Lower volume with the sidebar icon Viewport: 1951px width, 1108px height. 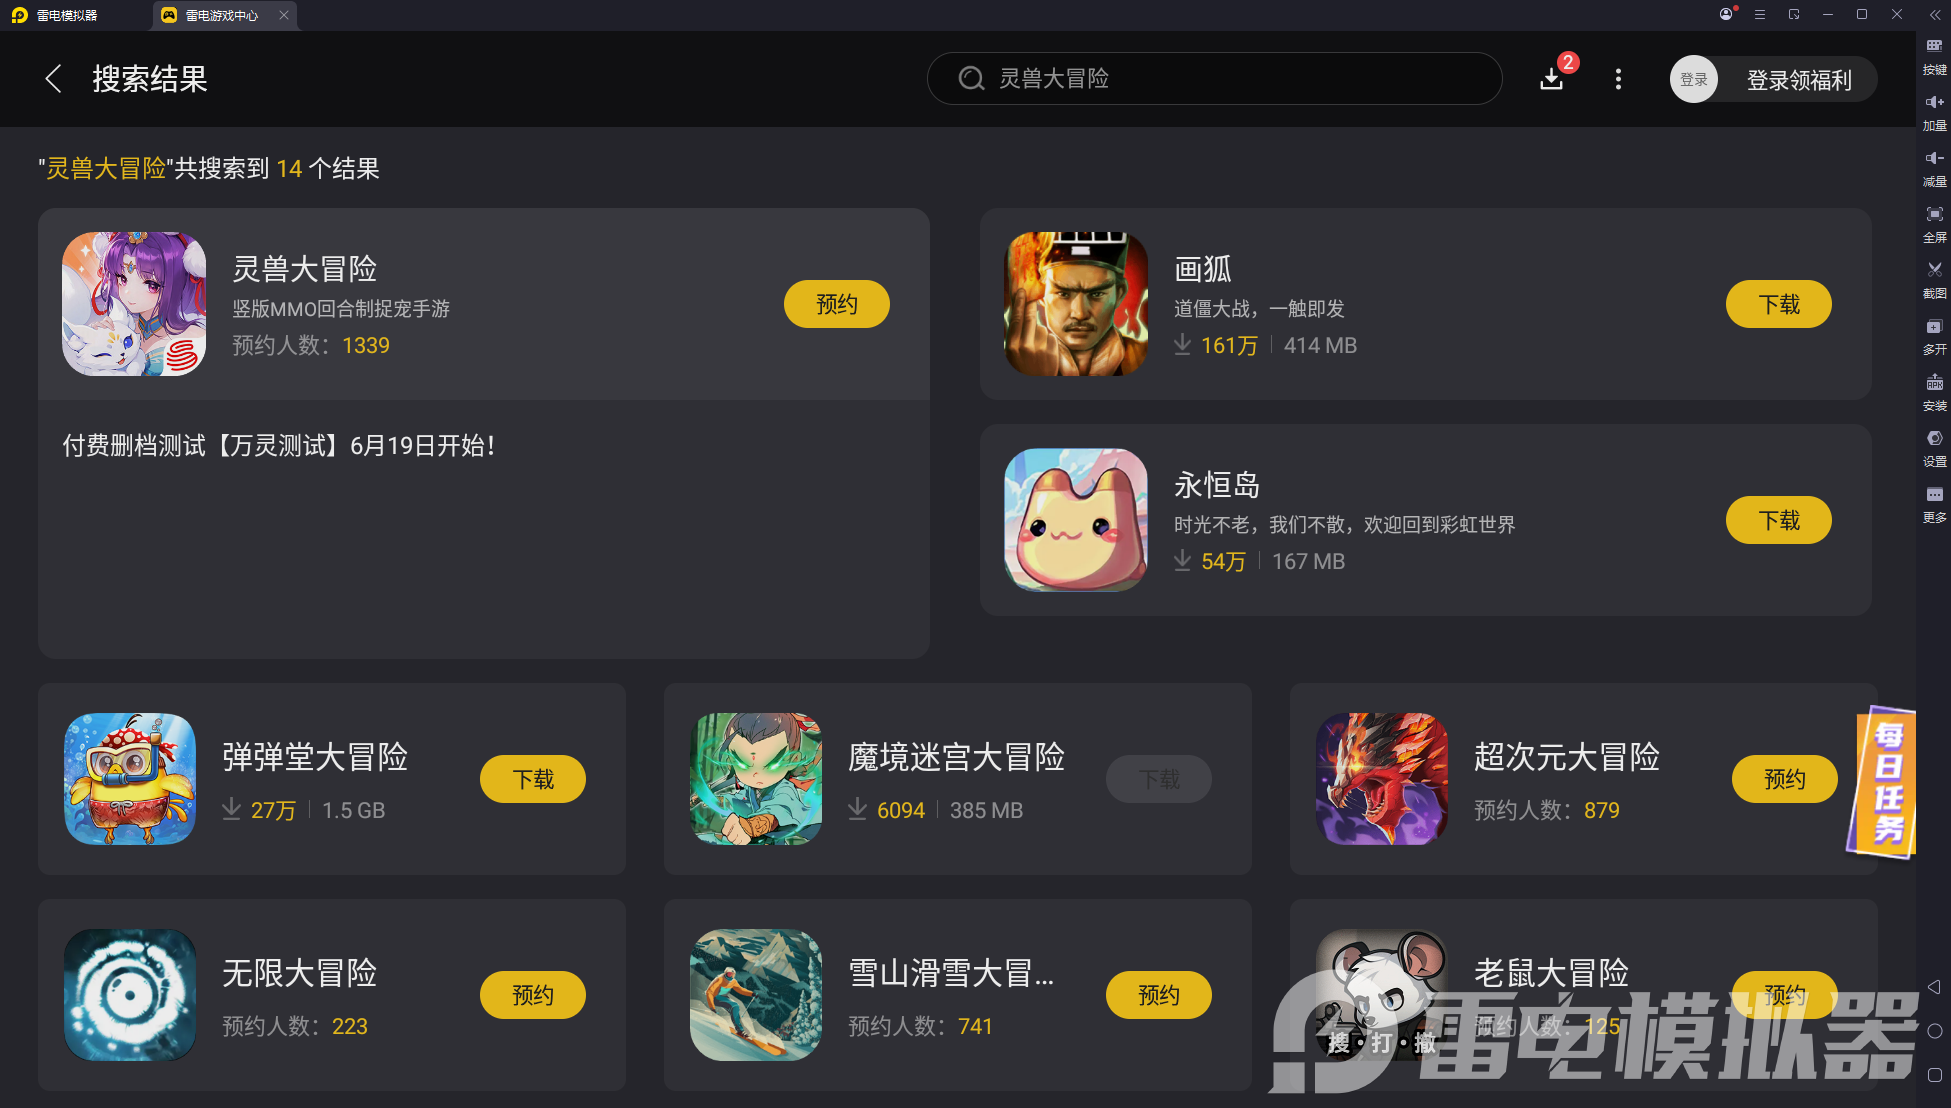coord(1934,168)
